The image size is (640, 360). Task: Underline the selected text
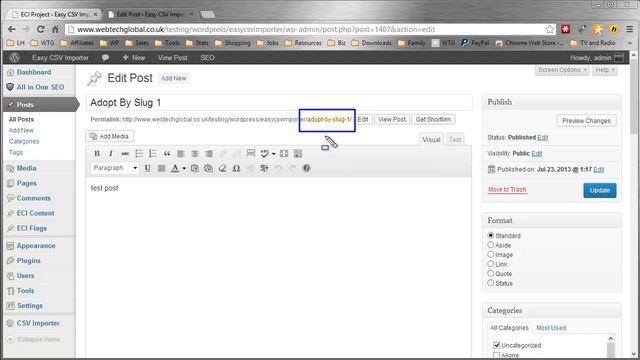coord(148,168)
